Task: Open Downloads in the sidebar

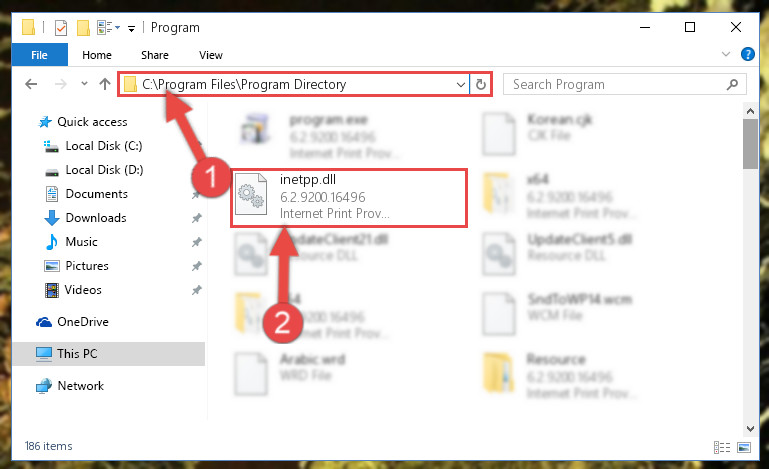Action: (96, 218)
